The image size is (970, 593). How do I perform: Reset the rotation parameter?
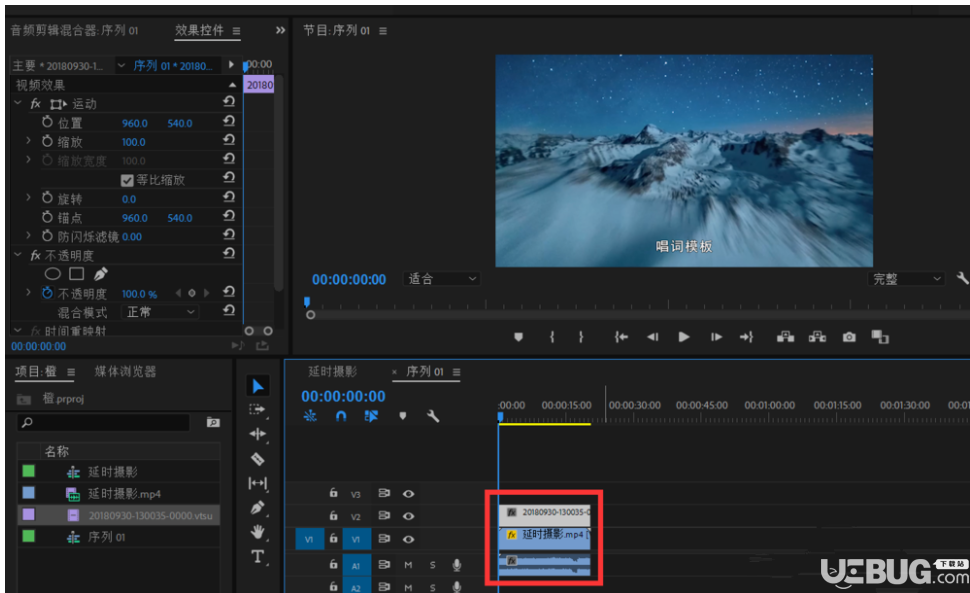(x=229, y=197)
